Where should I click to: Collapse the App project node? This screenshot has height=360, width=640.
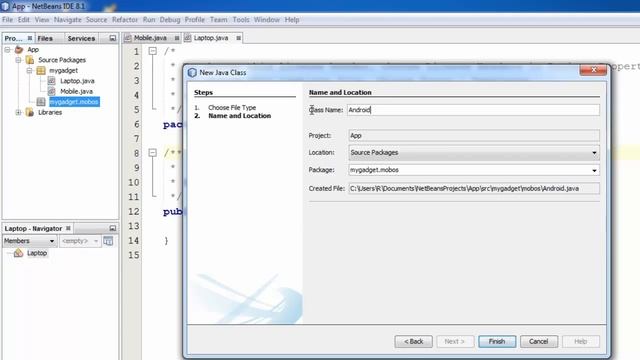(7, 49)
